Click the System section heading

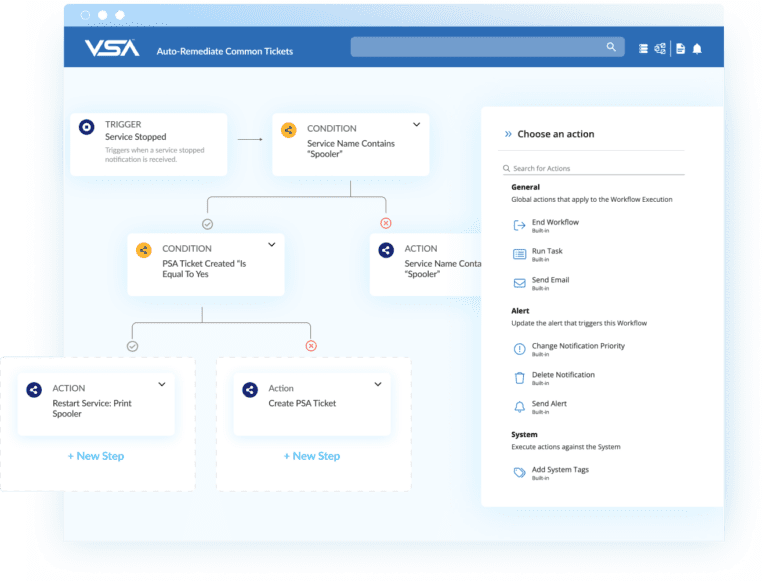[x=524, y=435]
